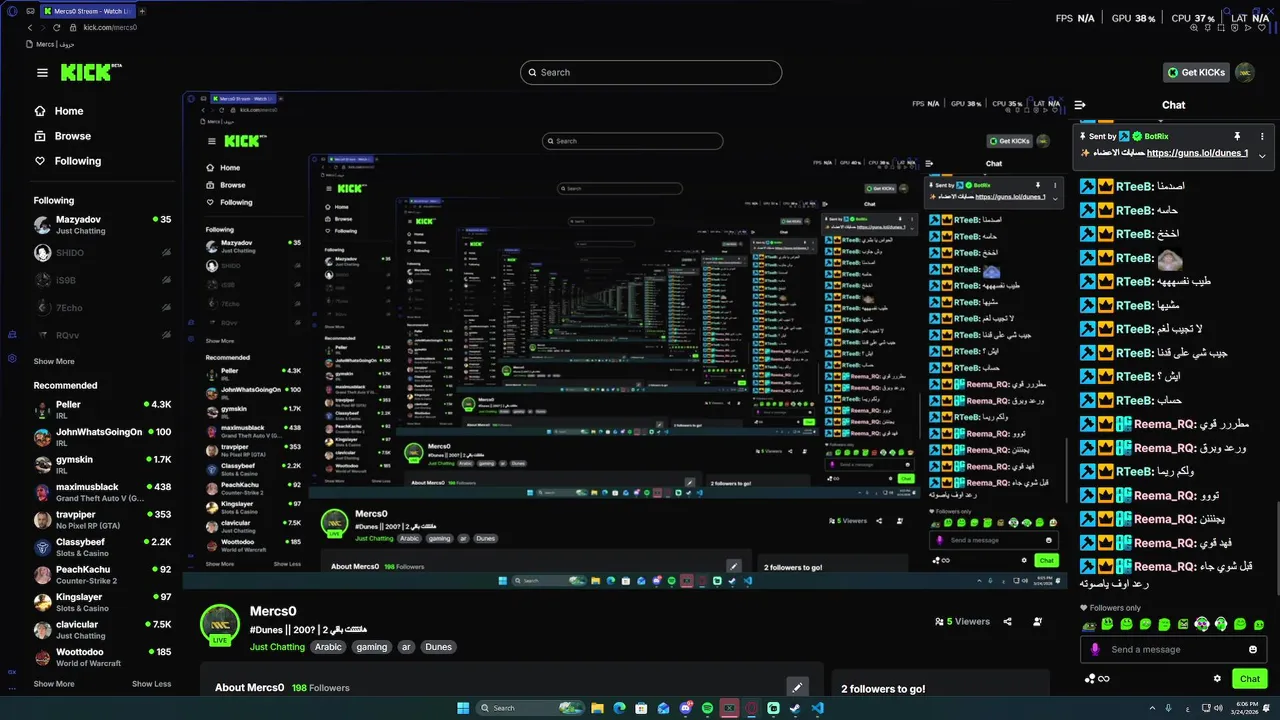Edit About Mercs0 with pencil icon
The height and width of the screenshot is (720, 1280).
click(x=796, y=687)
